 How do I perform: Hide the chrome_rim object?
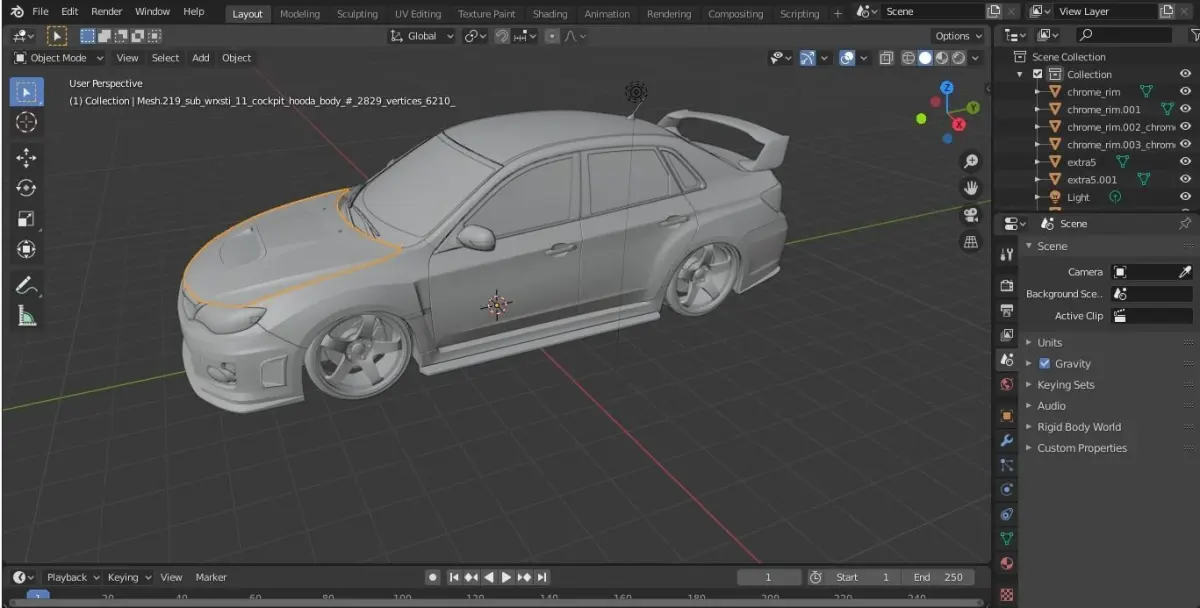pos(1185,92)
